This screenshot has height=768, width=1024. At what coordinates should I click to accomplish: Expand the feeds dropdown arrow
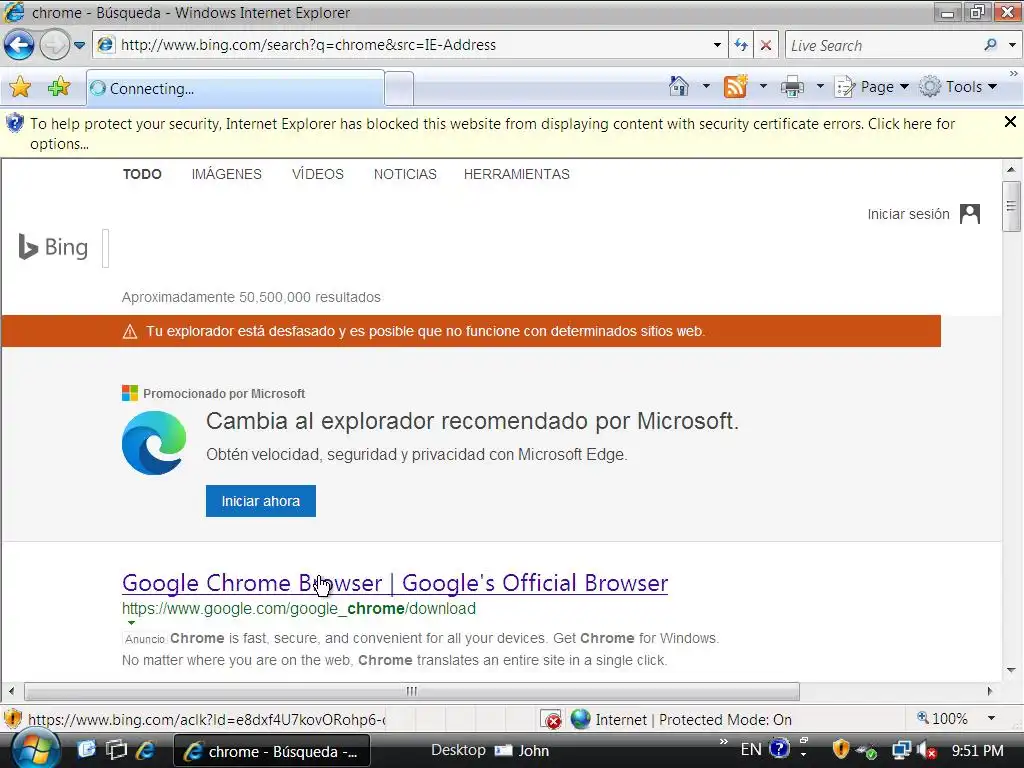763,86
